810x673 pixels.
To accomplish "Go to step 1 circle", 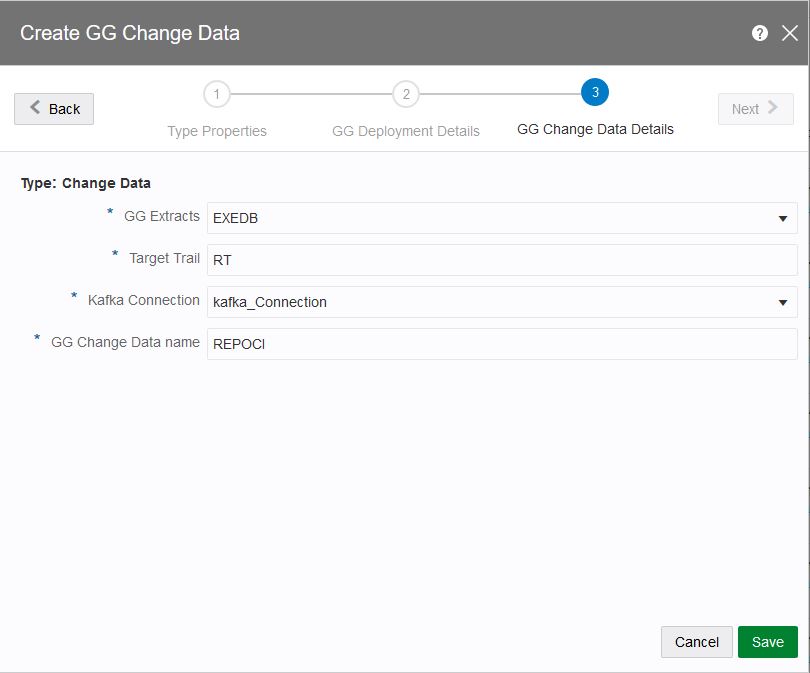I will click(216, 94).
